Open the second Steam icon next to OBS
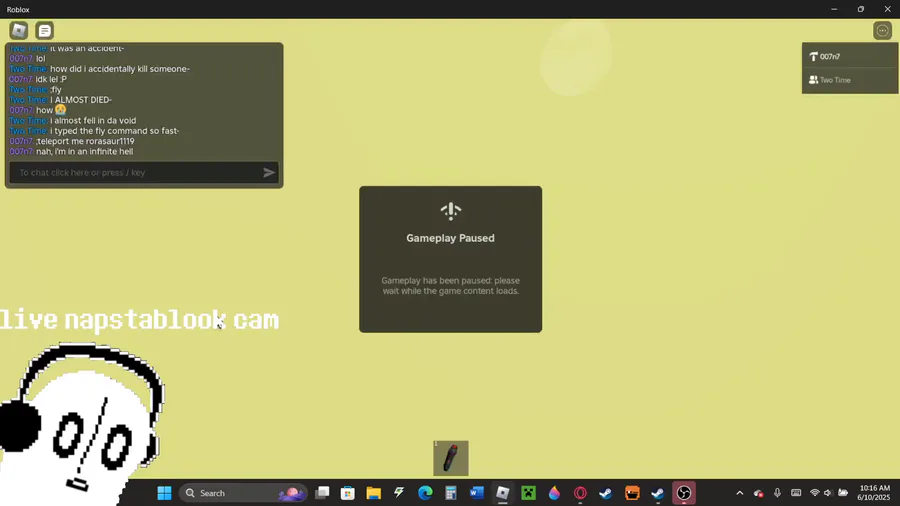This screenshot has height=506, width=900. [x=658, y=493]
